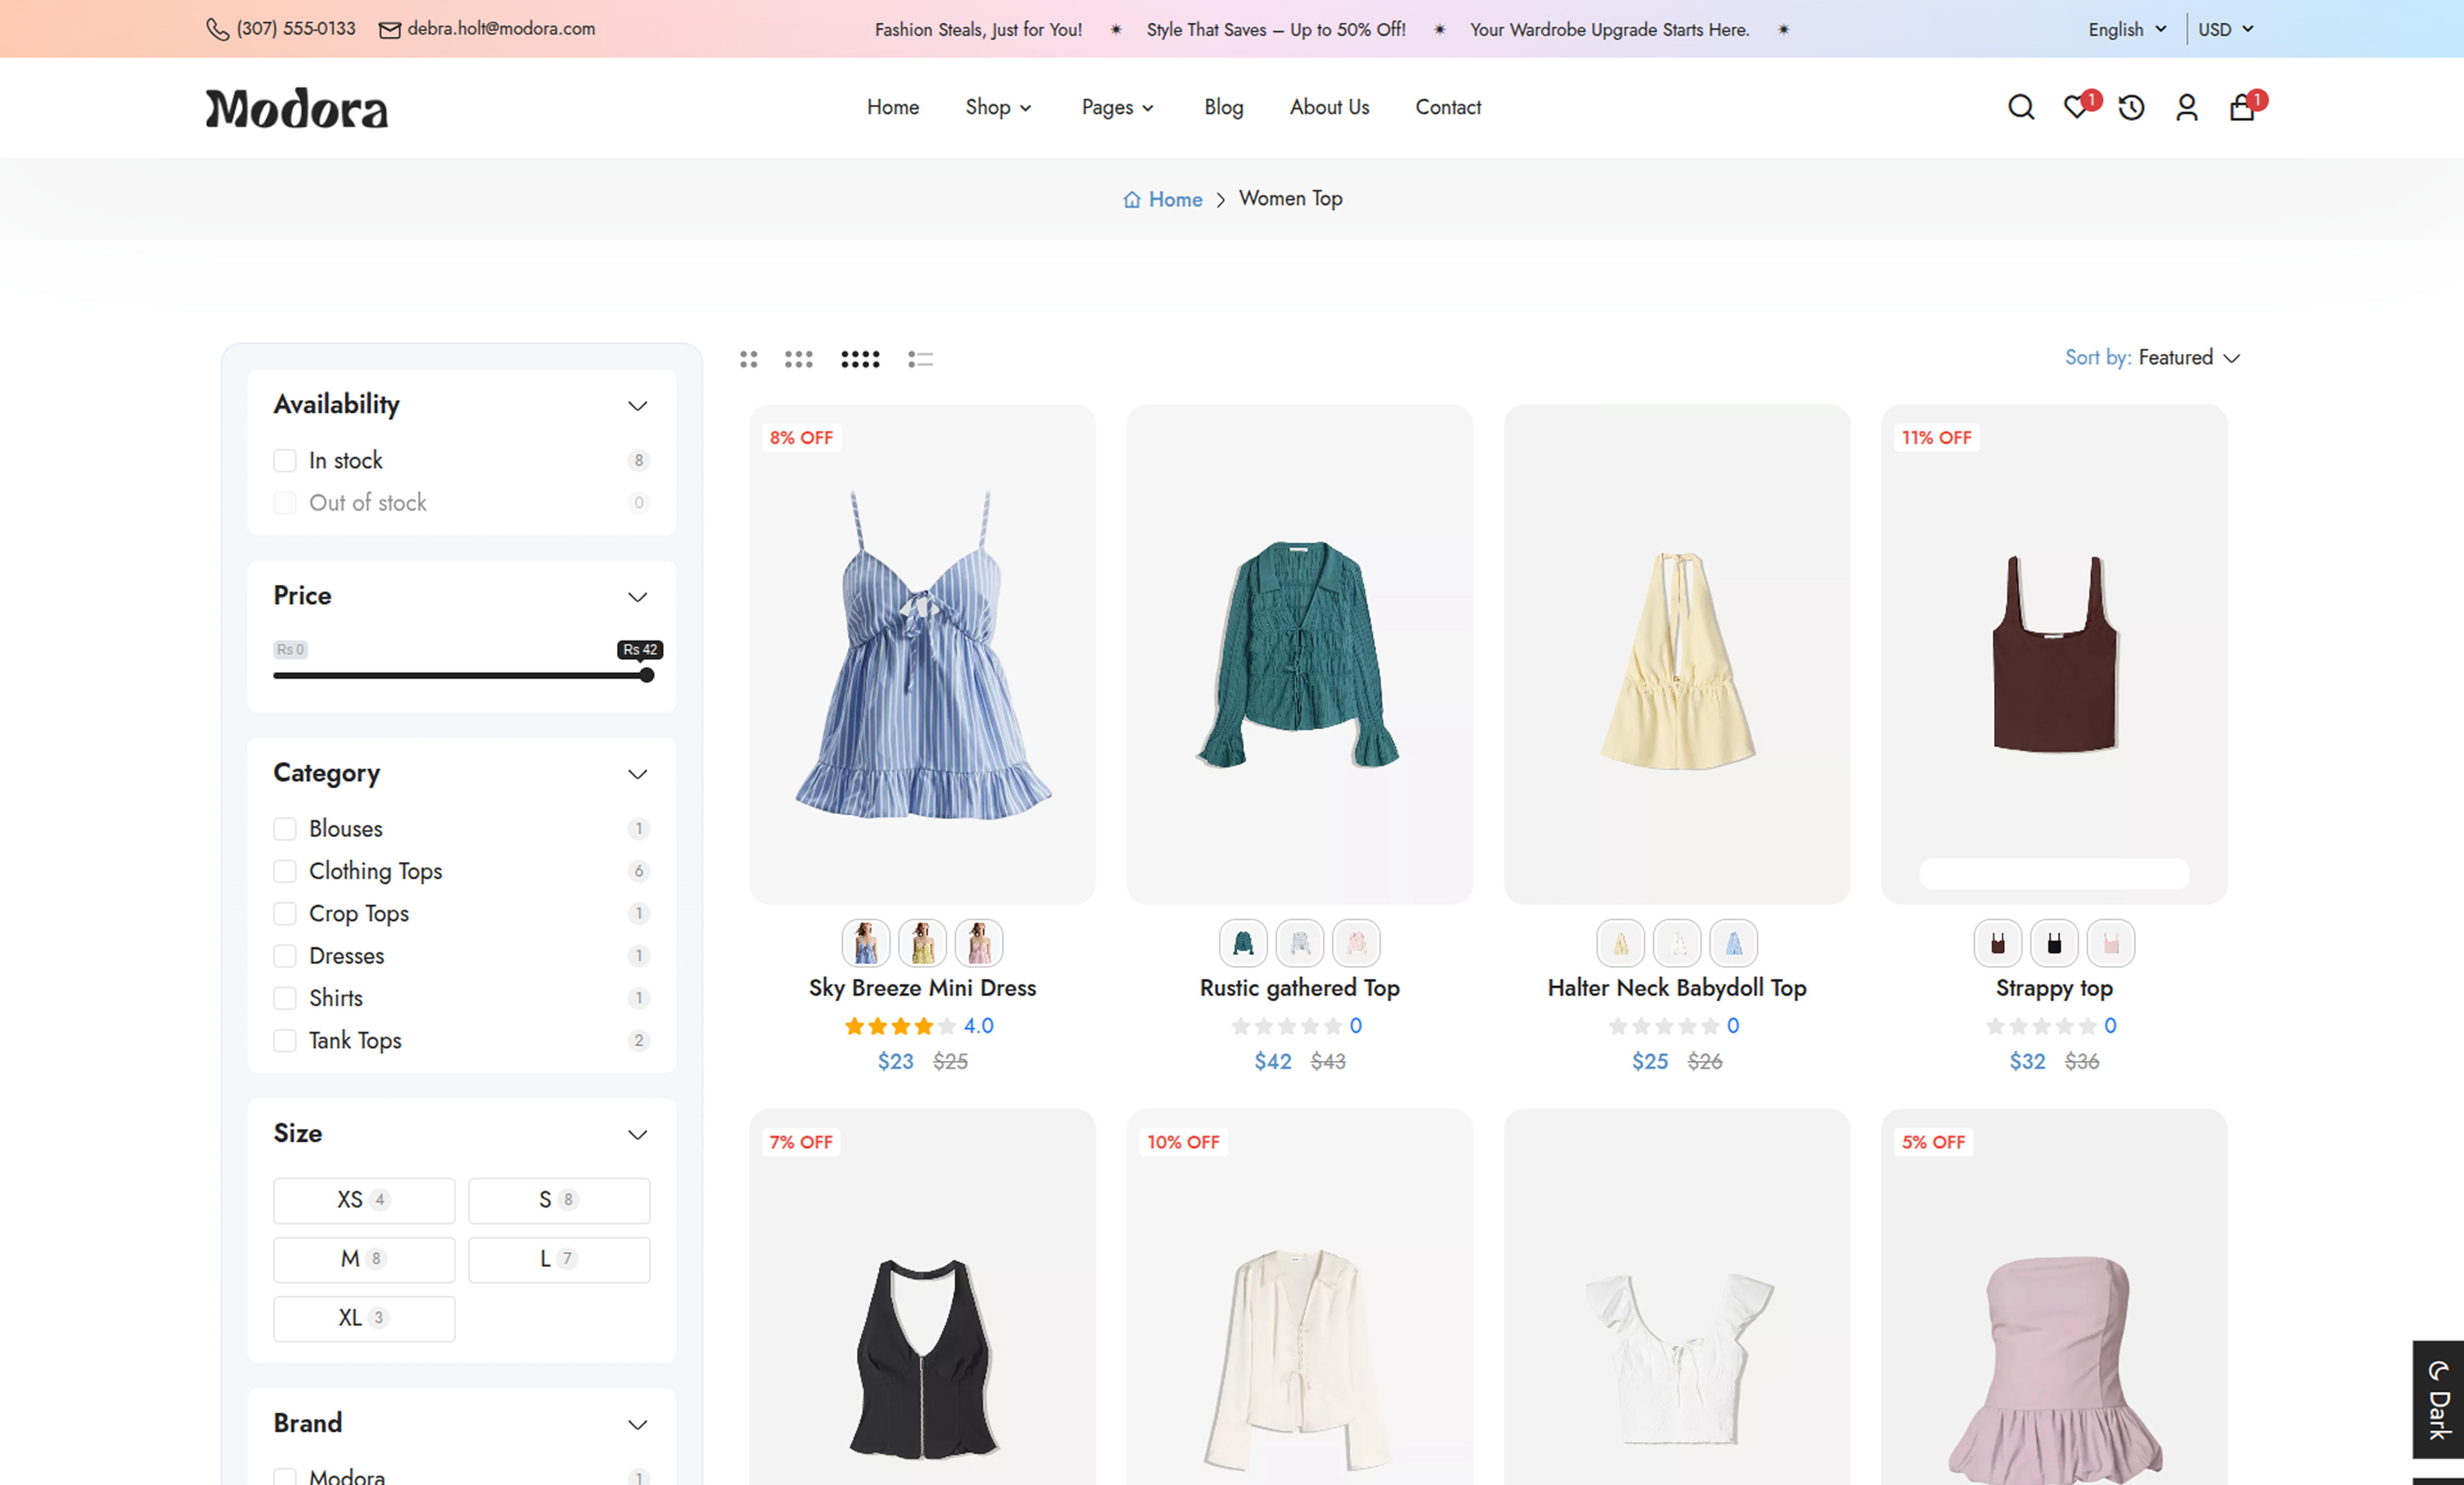2464x1485 pixels.
Task: Select size XS filter button
Action: click(364, 1200)
